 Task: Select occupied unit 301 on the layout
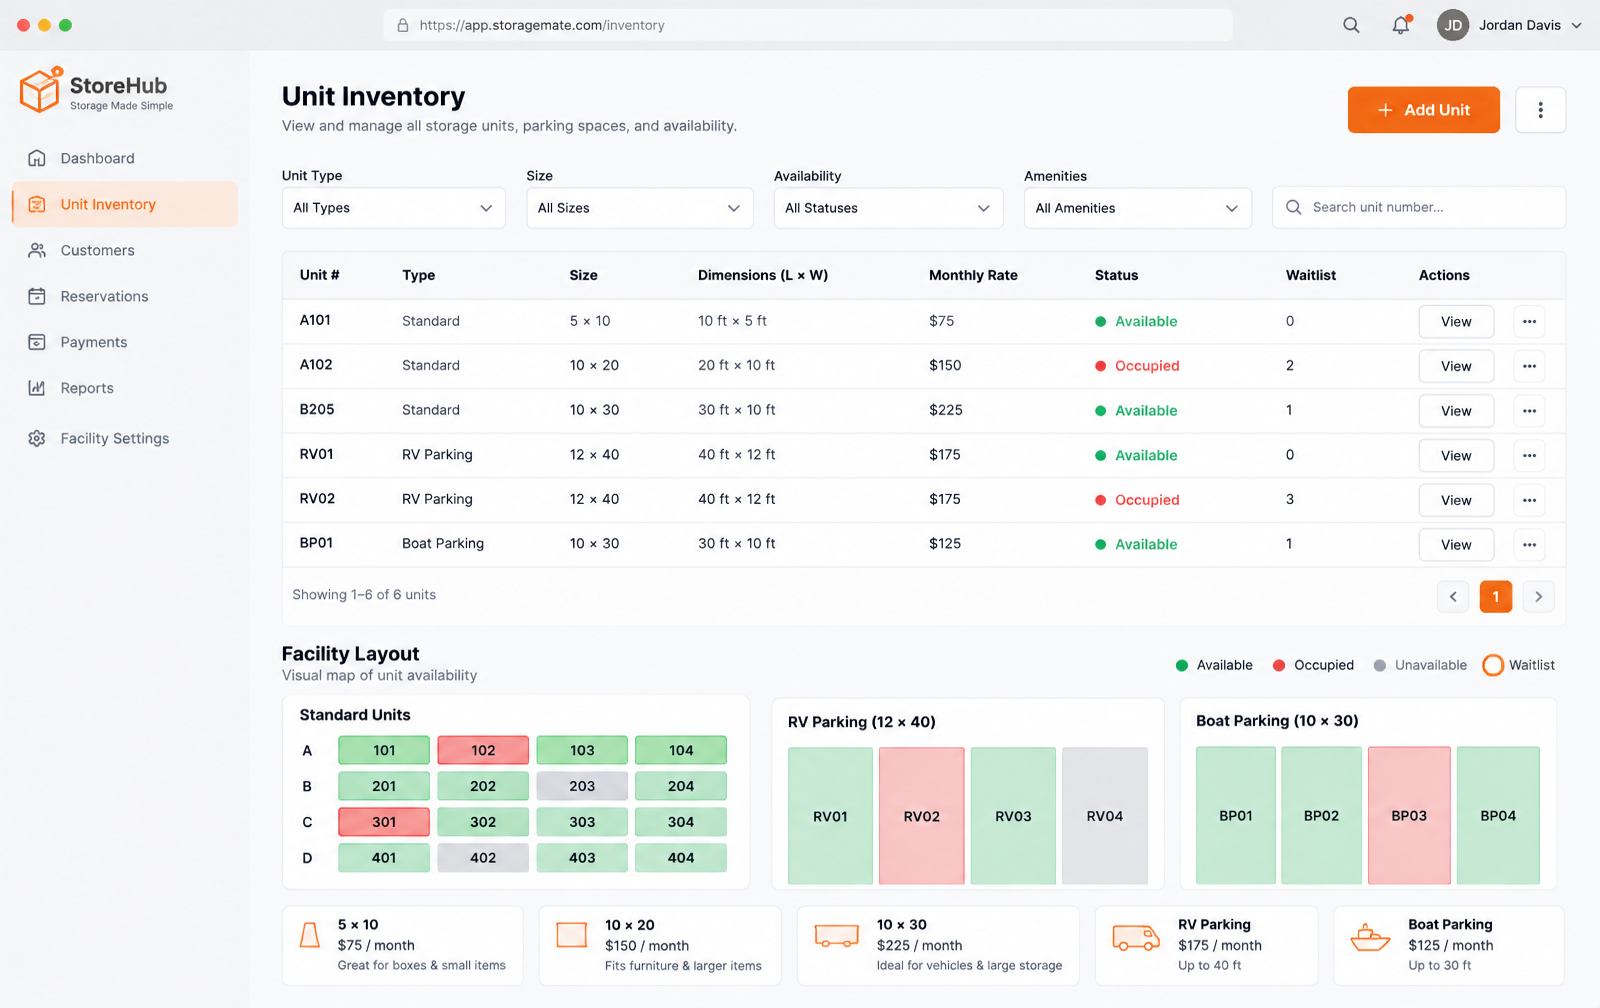click(x=384, y=822)
